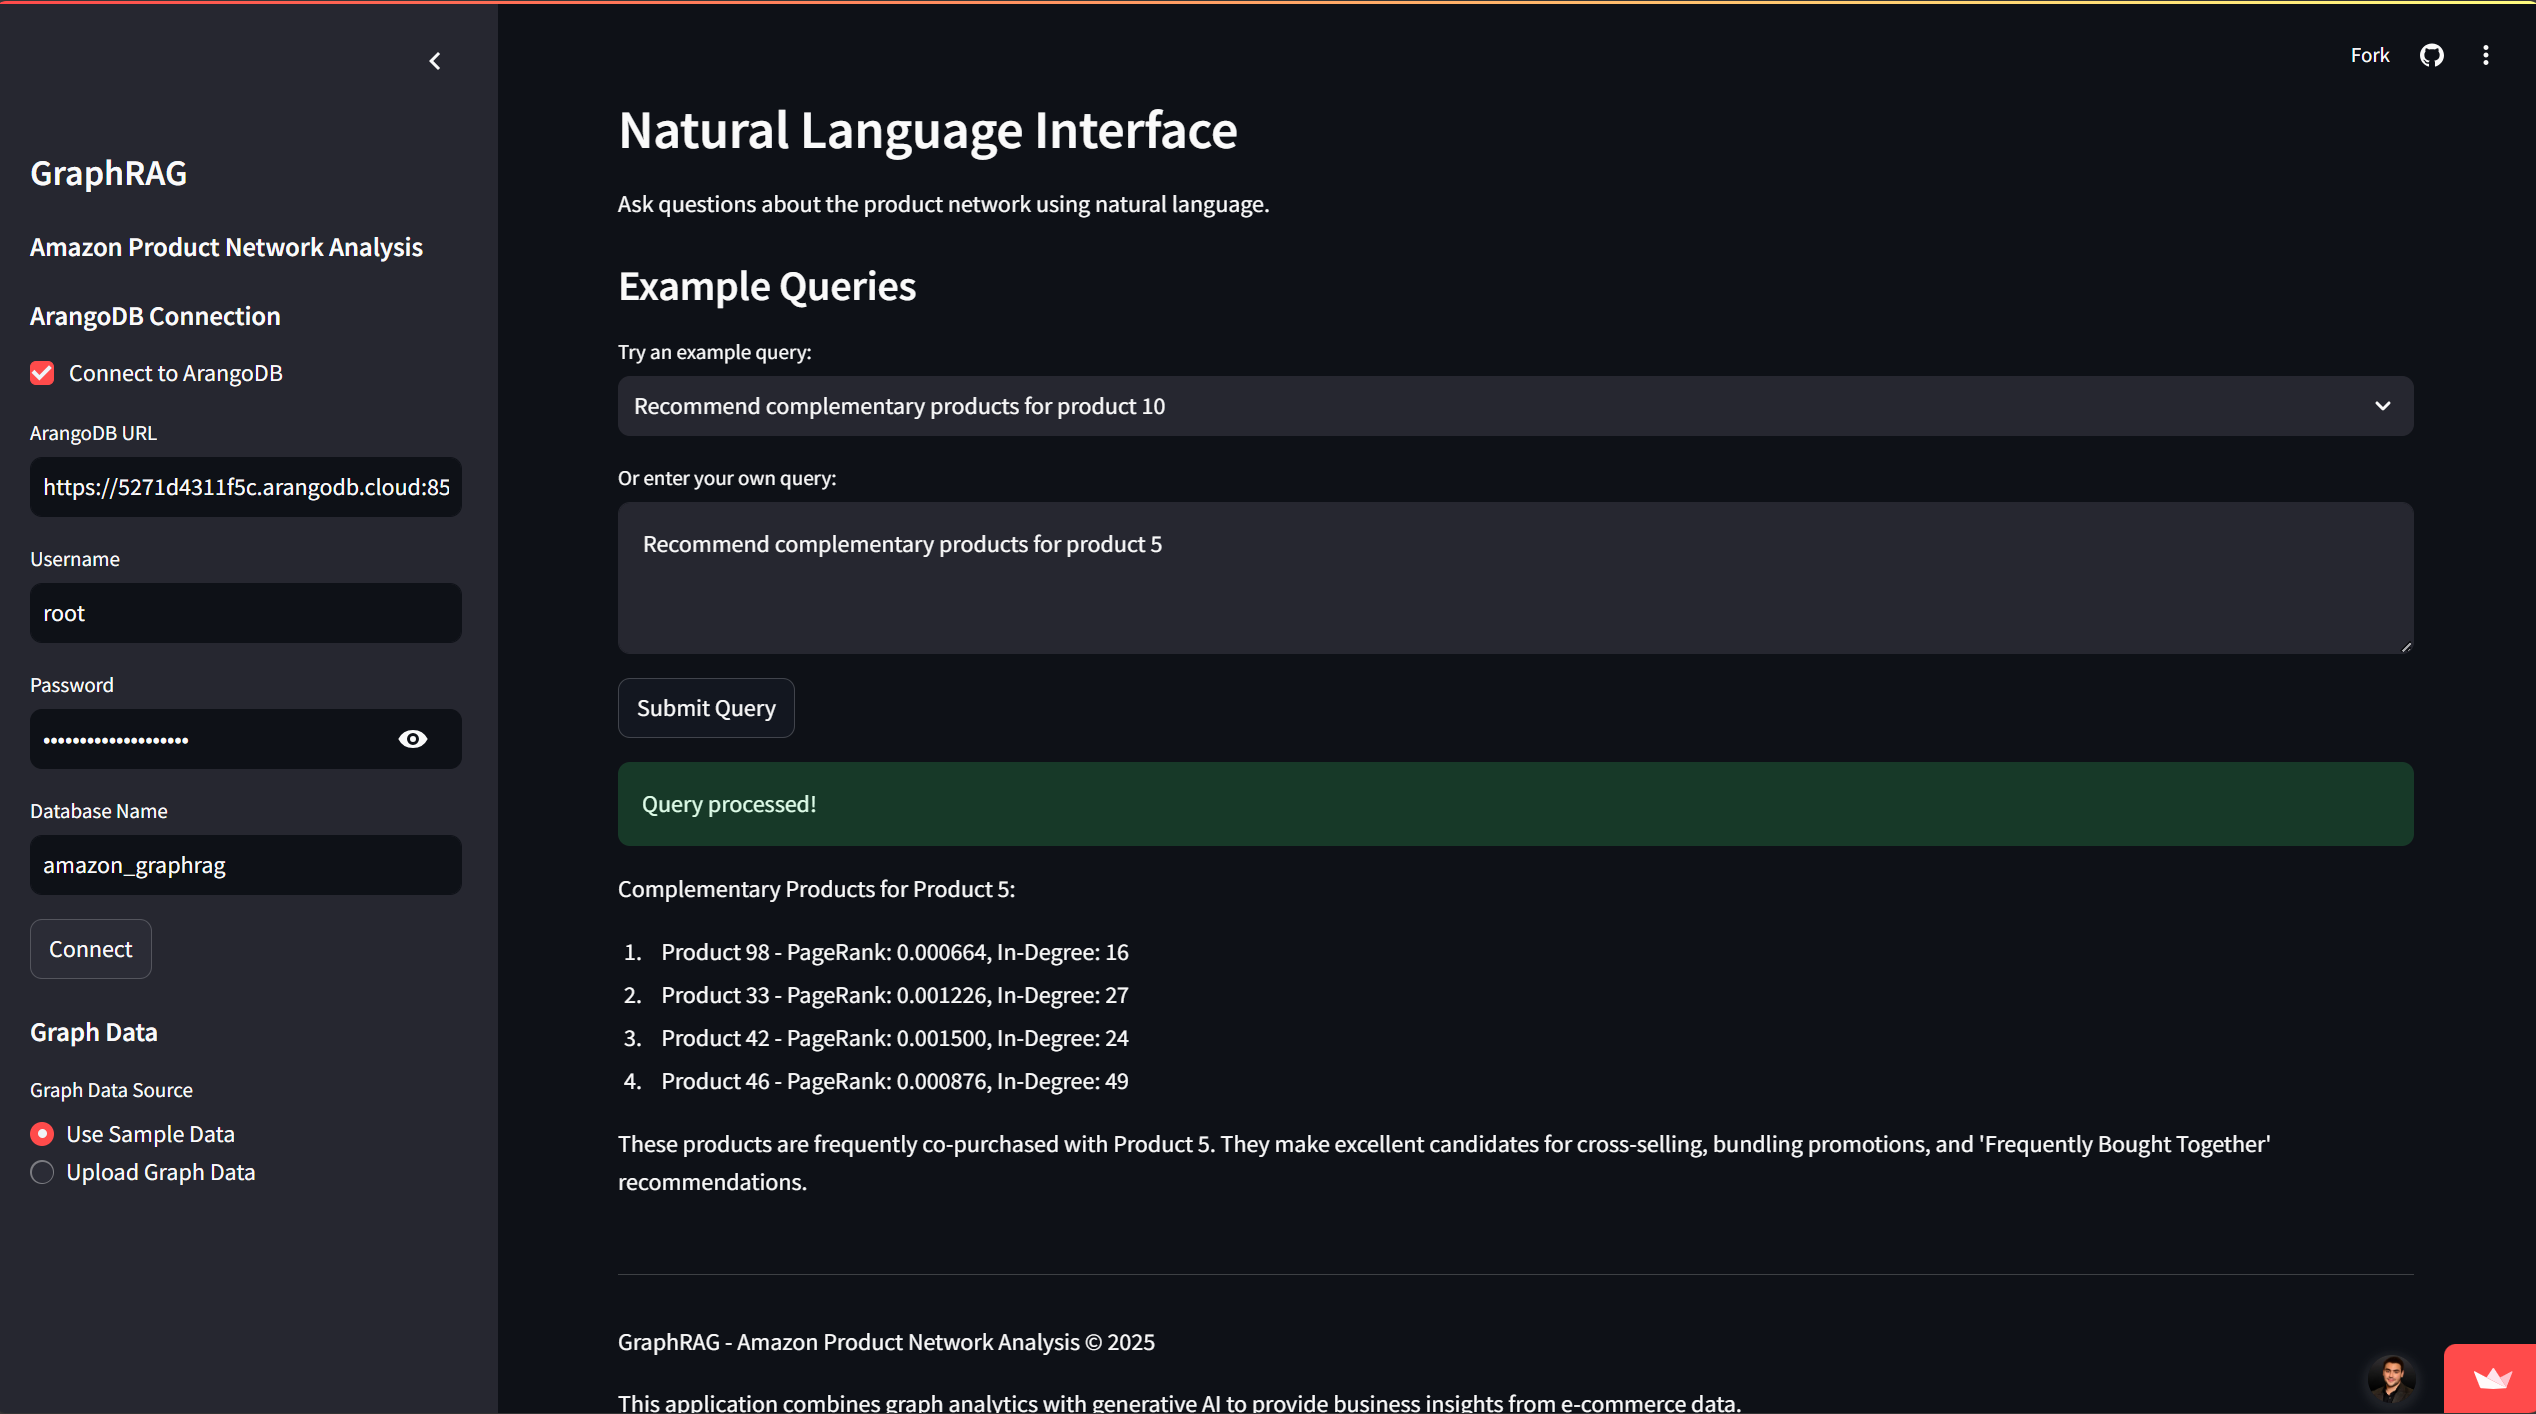
Task: Click the Streamlit crown badge icon
Action: pyautogui.click(x=2491, y=1379)
